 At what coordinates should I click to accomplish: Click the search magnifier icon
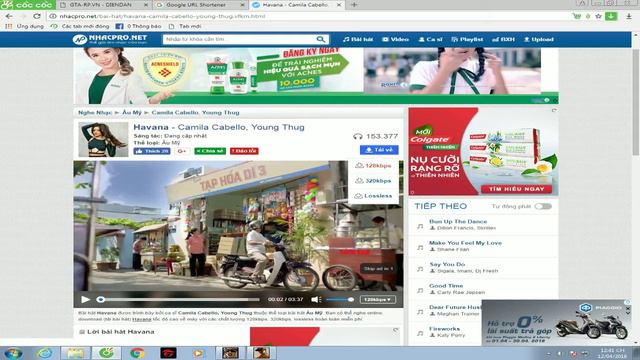[x=321, y=39]
